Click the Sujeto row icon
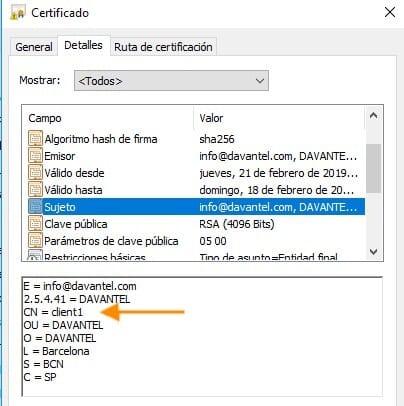This screenshot has height=406, width=404. 35,207
